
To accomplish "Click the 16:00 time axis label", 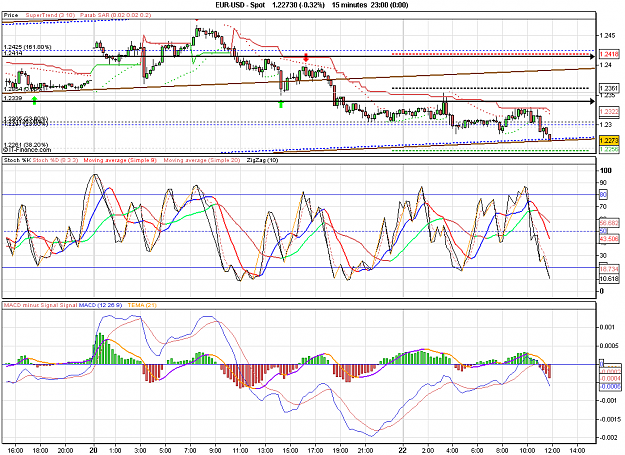I will click(x=15, y=451).
